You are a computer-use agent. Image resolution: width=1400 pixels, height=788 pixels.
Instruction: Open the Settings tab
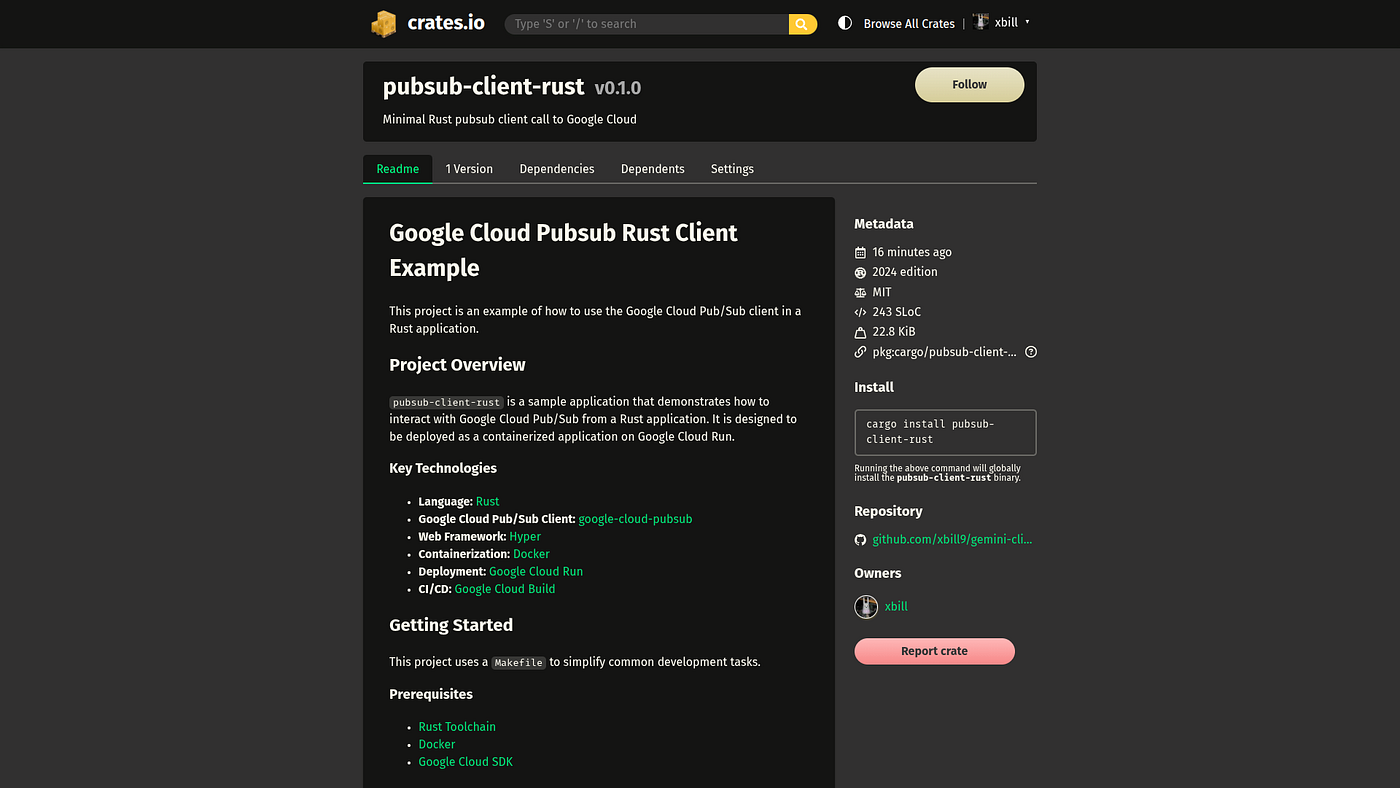[x=732, y=169]
